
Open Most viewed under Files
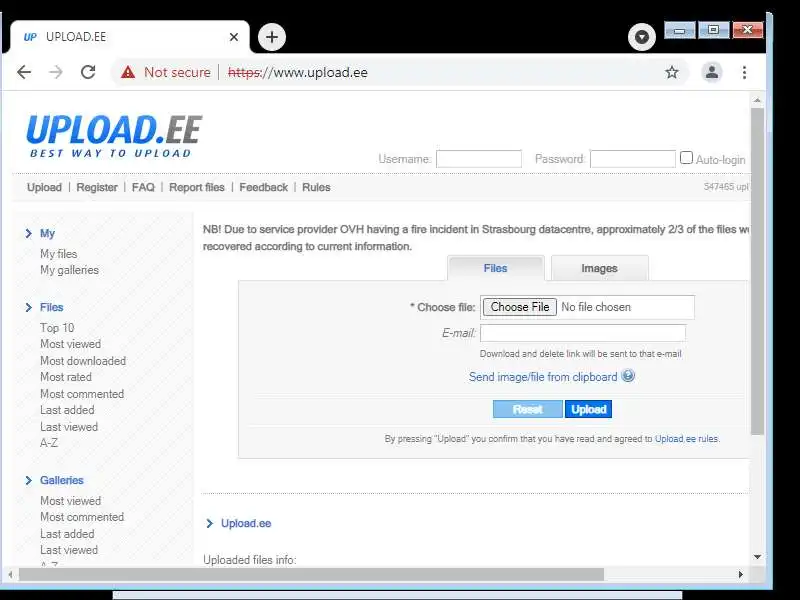(x=70, y=344)
